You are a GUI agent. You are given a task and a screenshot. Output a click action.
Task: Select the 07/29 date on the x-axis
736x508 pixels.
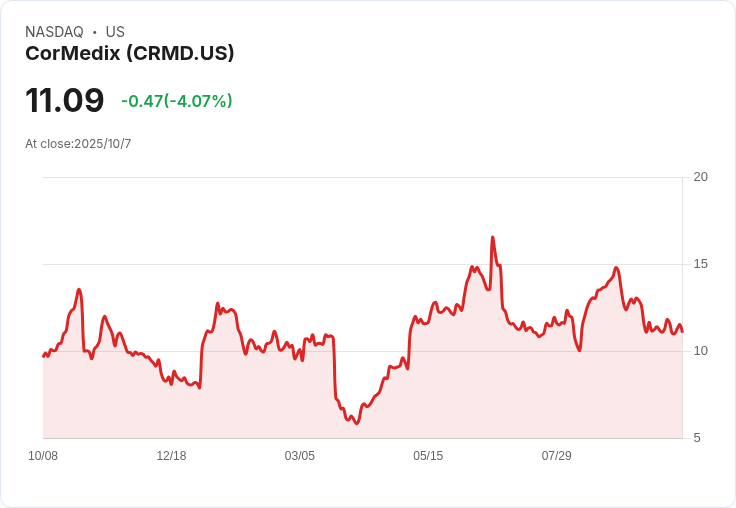pyautogui.click(x=556, y=456)
